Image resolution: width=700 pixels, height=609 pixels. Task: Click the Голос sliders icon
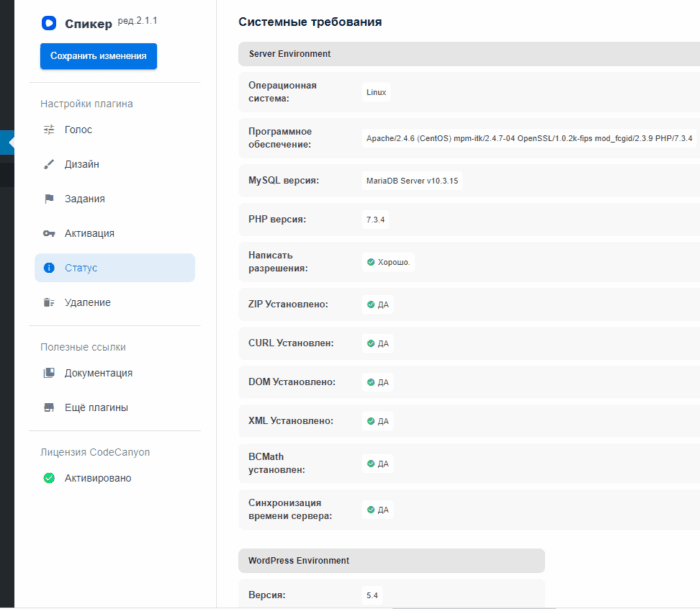pos(49,130)
